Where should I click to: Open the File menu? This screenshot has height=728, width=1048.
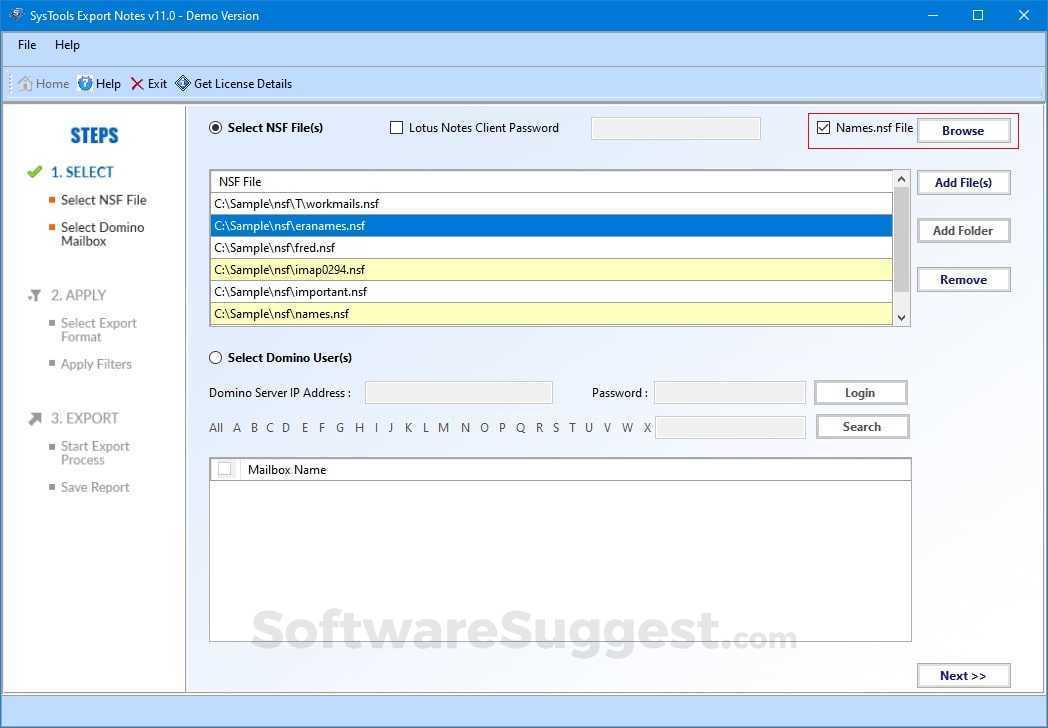(x=26, y=44)
